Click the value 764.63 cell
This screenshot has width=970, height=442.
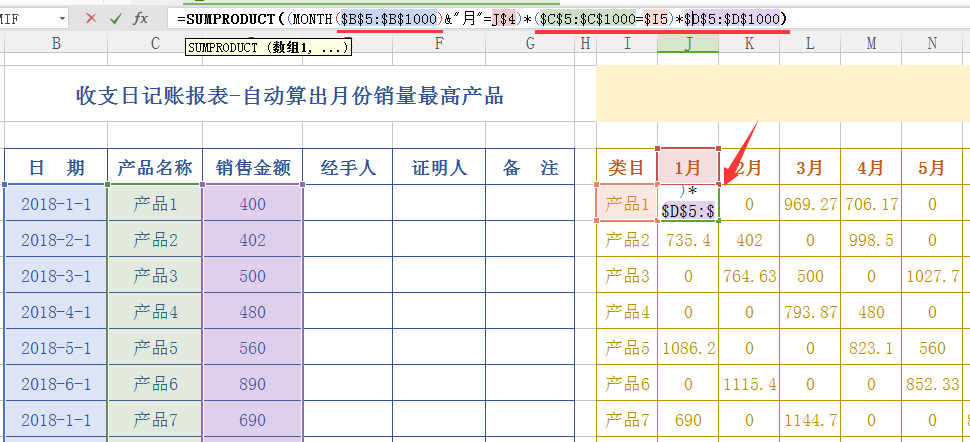pos(749,275)
